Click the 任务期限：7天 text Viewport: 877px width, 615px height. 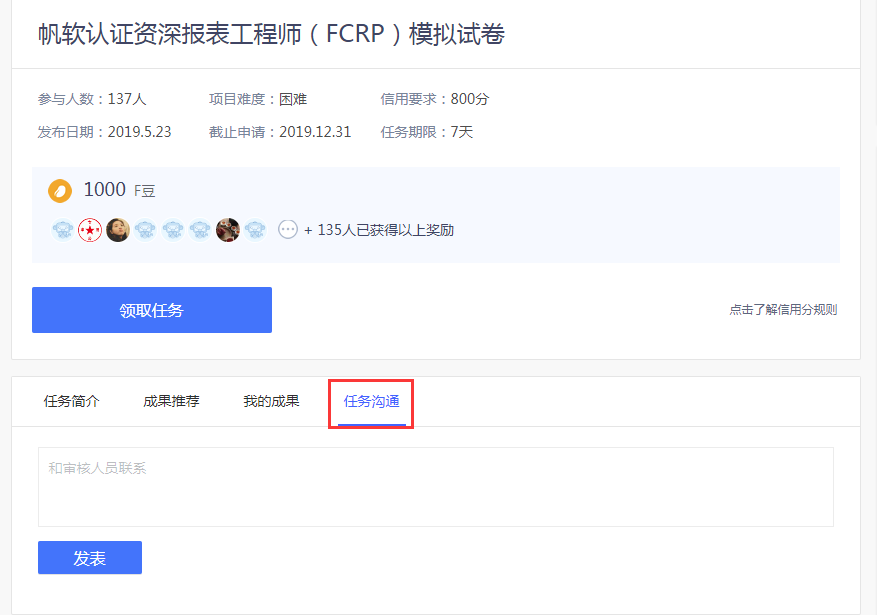pos(427,132)
